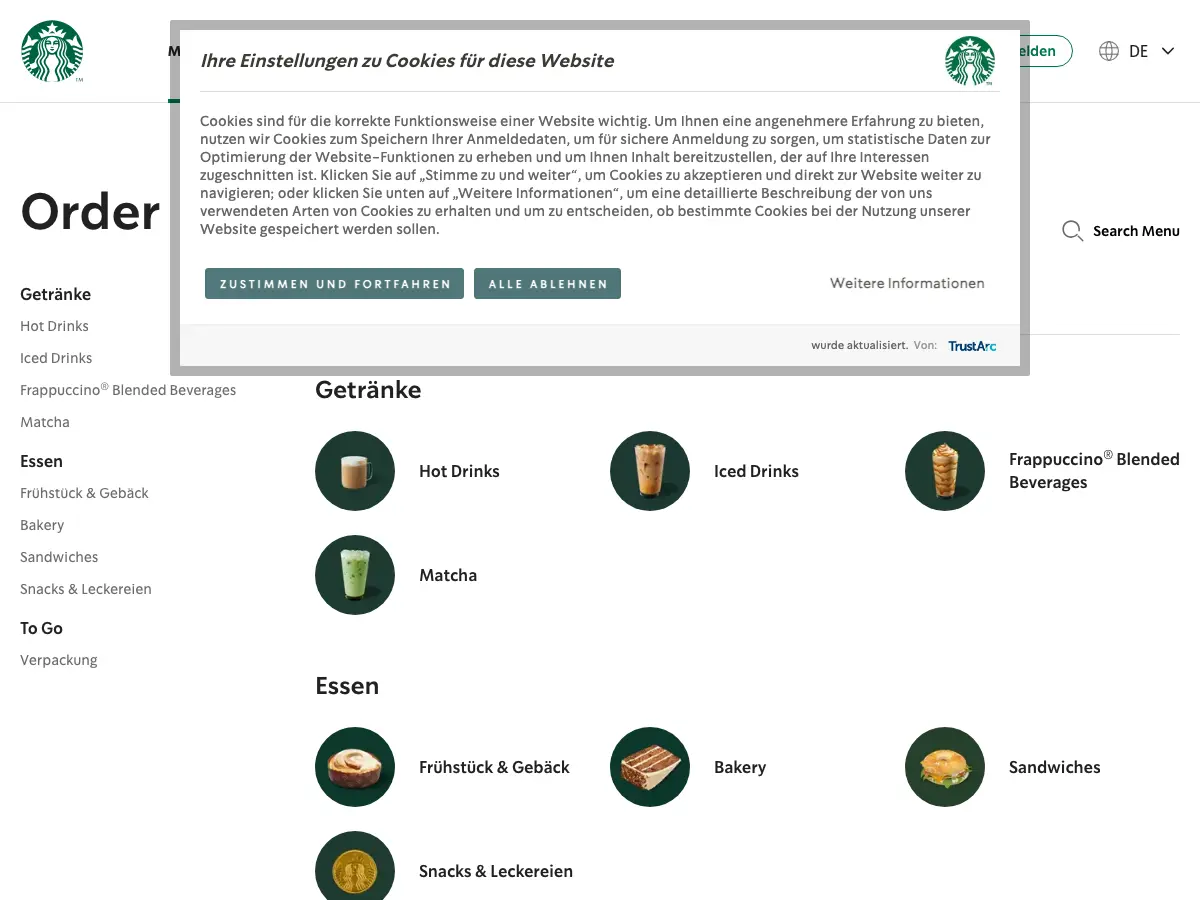Click the partially hidden Anmelden button
The height and width of the screenshot is (900, 1200).
coord(1046,51)
